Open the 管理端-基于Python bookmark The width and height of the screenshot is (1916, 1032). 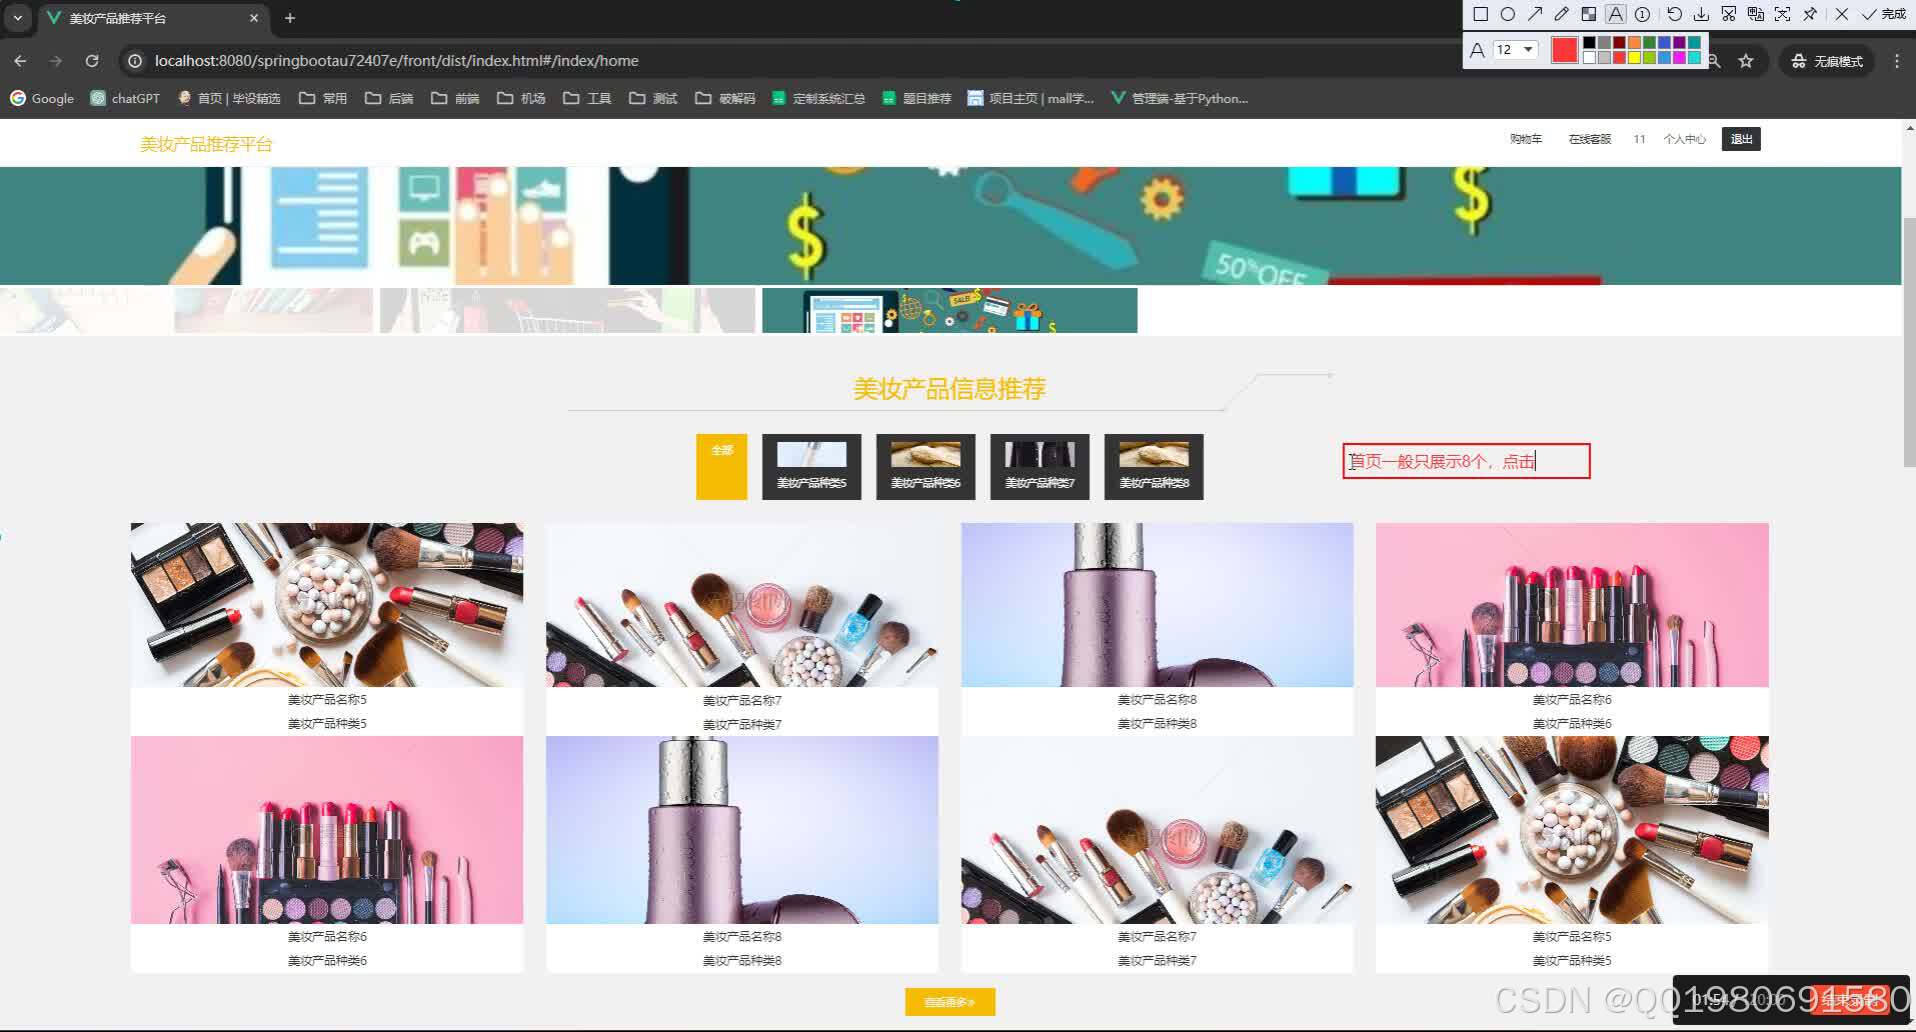tap(1179, 98)
